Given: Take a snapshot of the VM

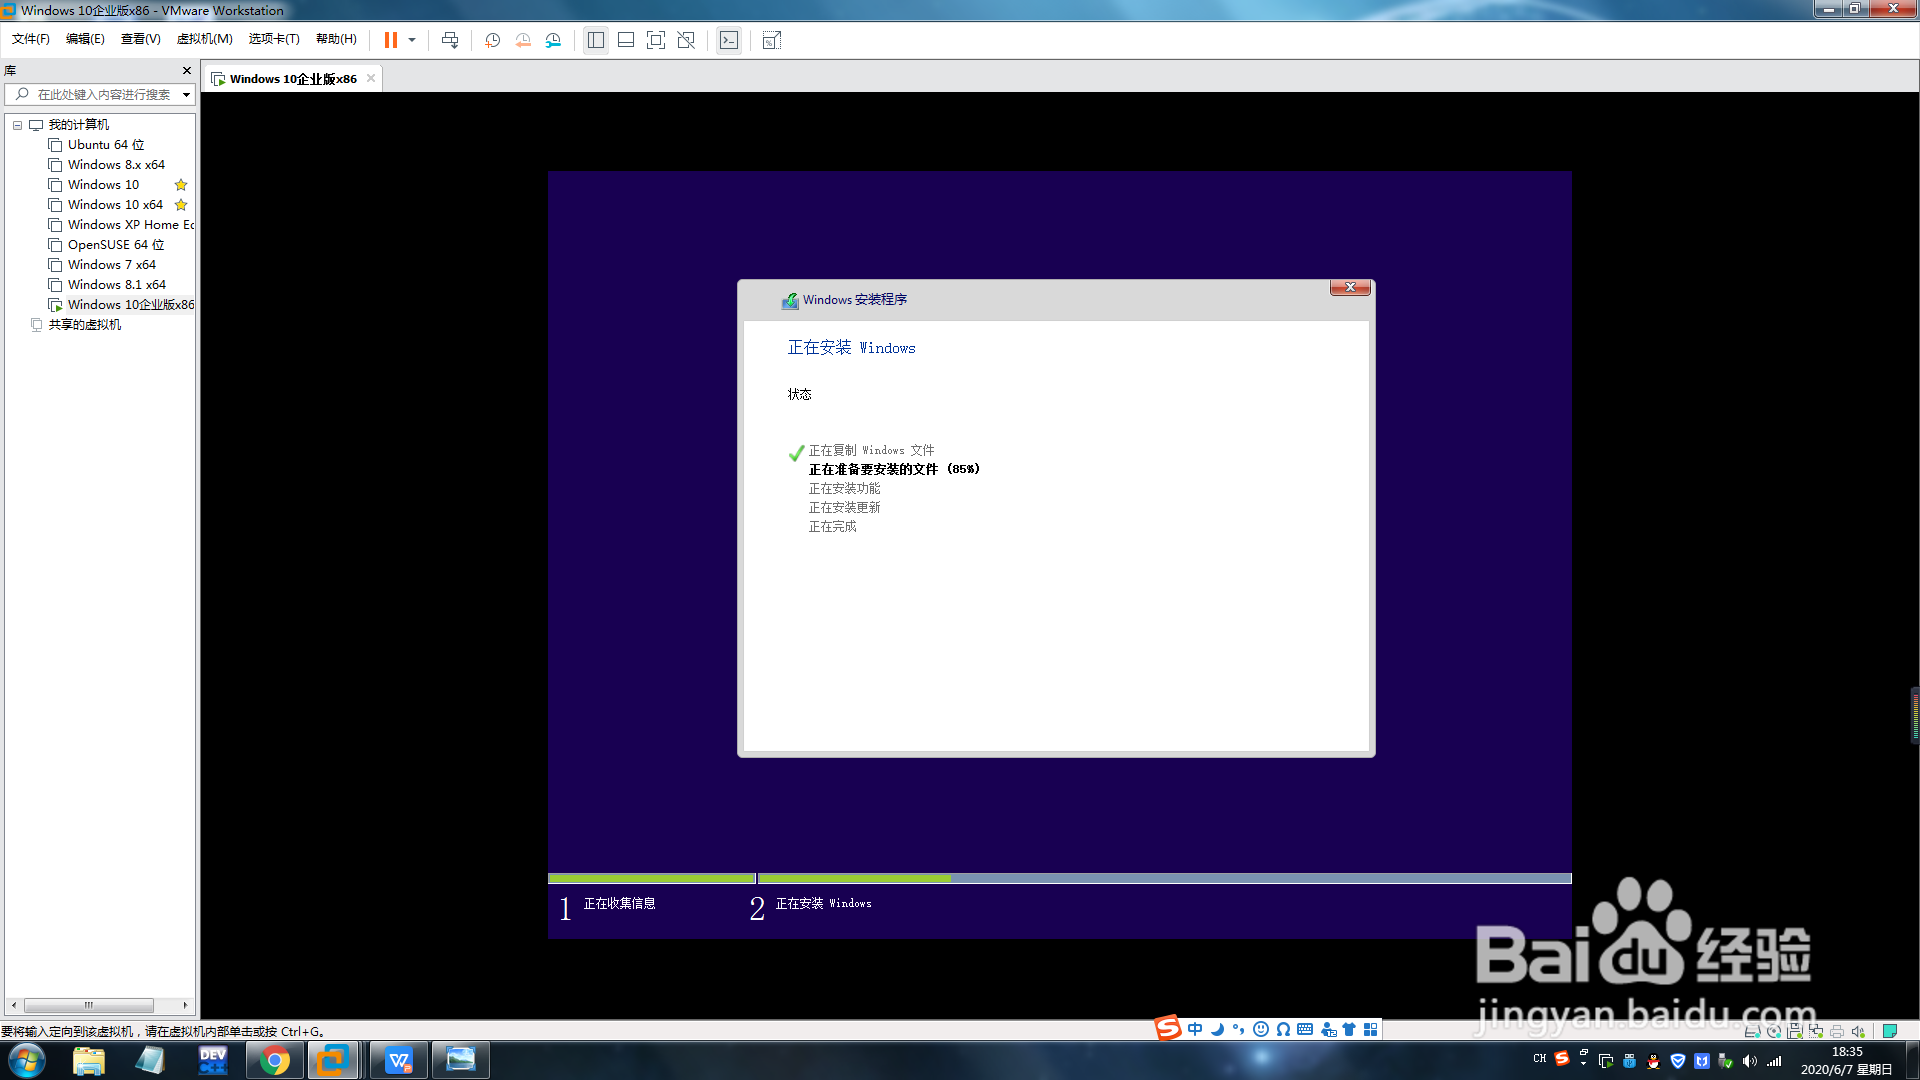Looking at the screenshot, I should point(492,40).
